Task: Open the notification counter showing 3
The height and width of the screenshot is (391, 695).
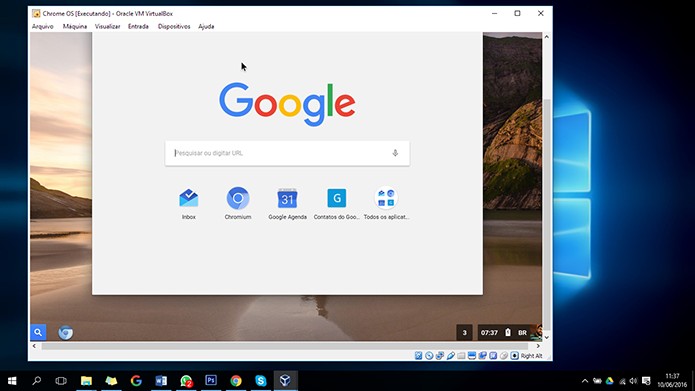Action: point(465,332)
